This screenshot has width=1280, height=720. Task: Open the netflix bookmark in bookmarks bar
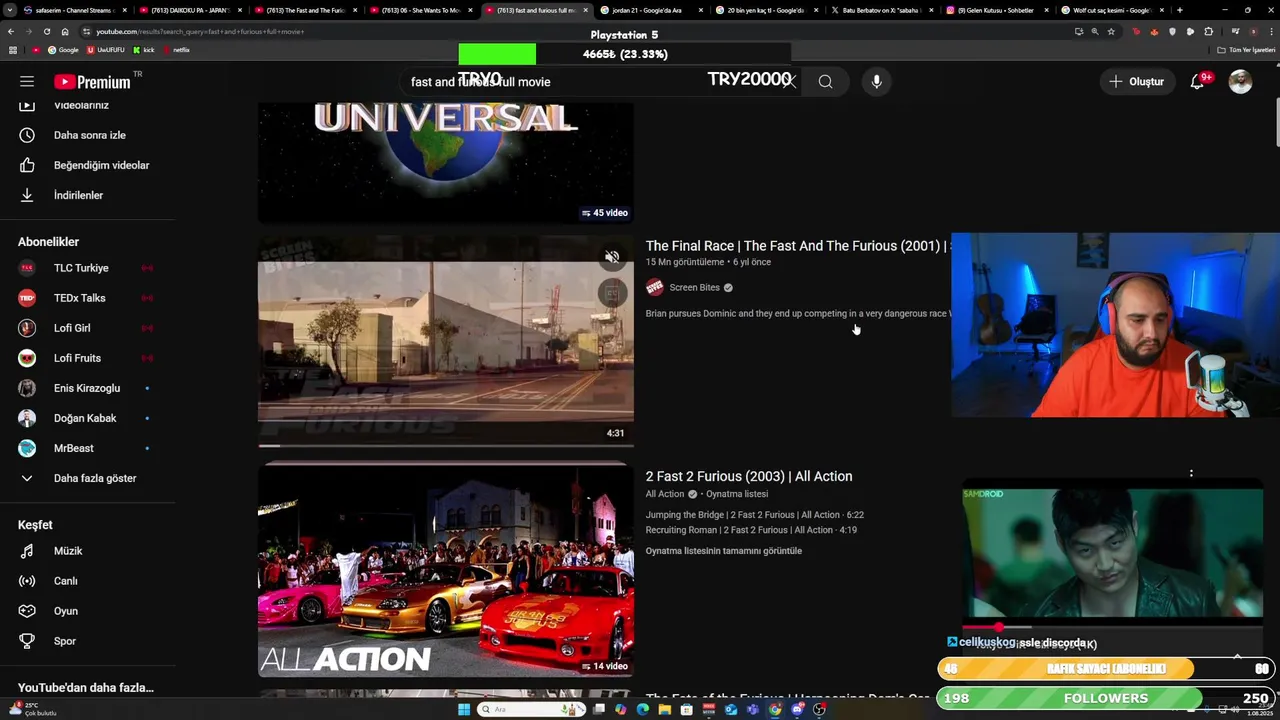point(176,50)
